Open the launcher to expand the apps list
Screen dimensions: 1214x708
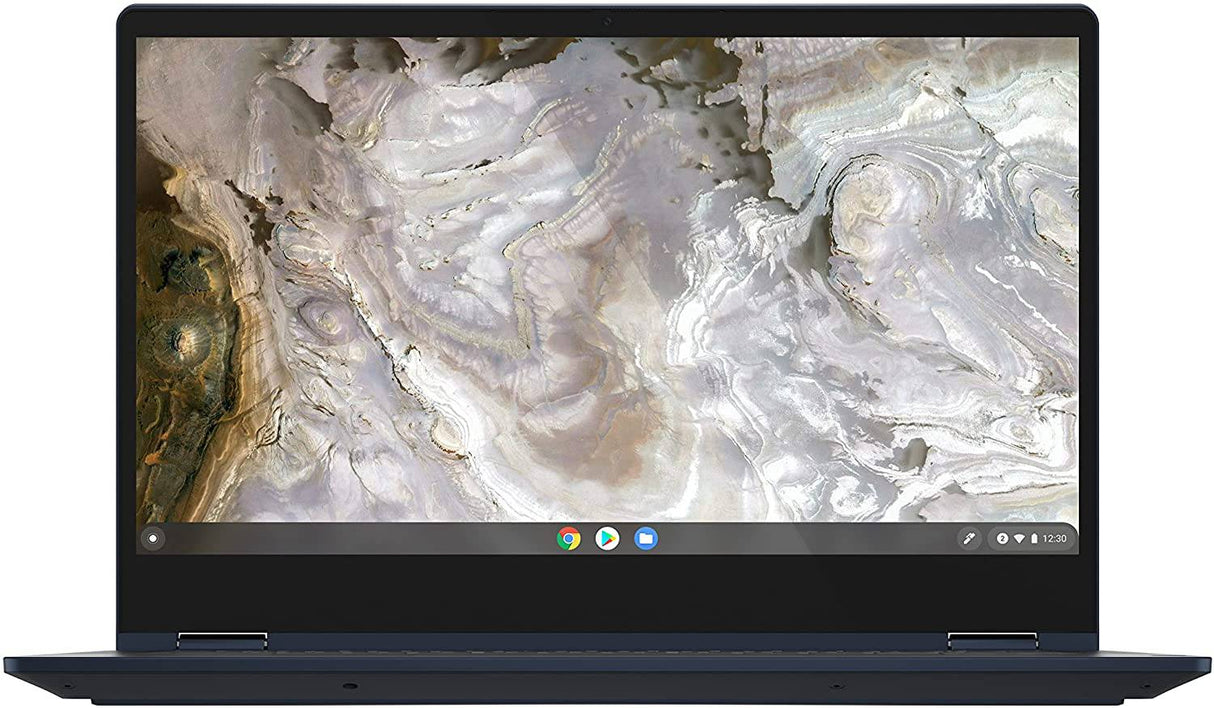151,538
